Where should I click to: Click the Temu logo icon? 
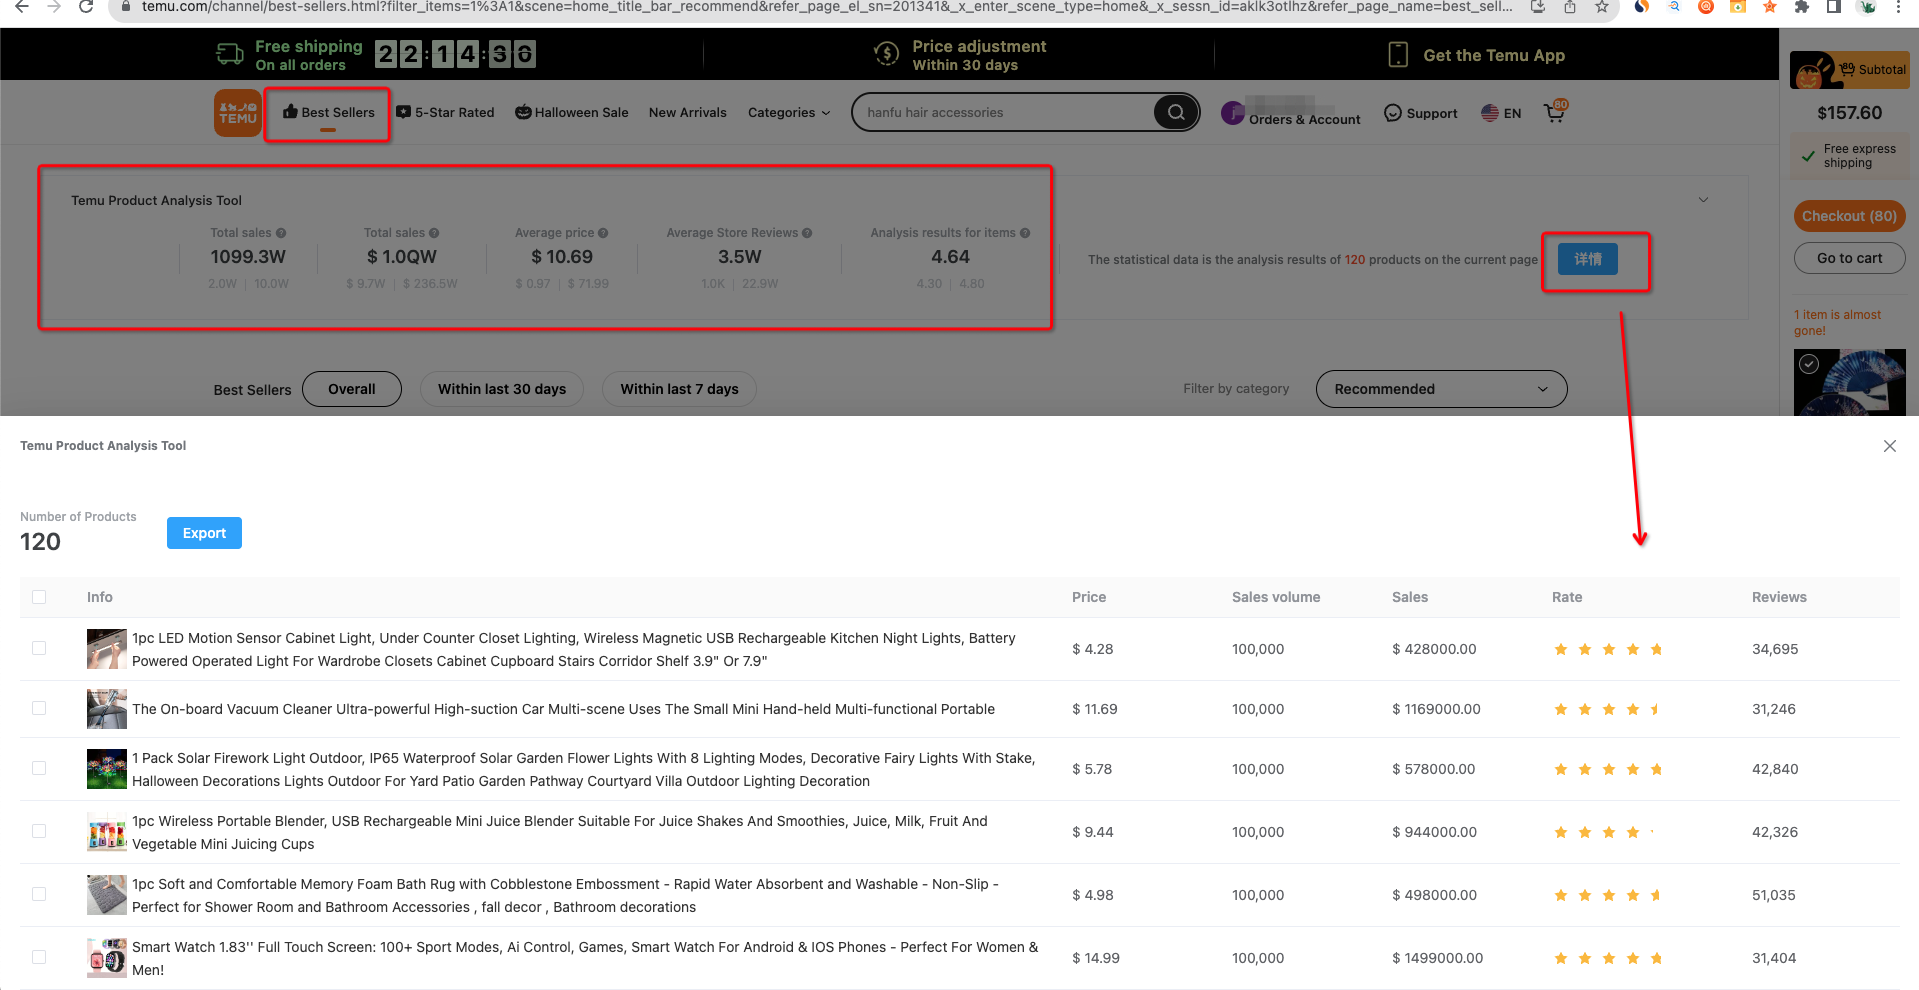pos(238,112)
